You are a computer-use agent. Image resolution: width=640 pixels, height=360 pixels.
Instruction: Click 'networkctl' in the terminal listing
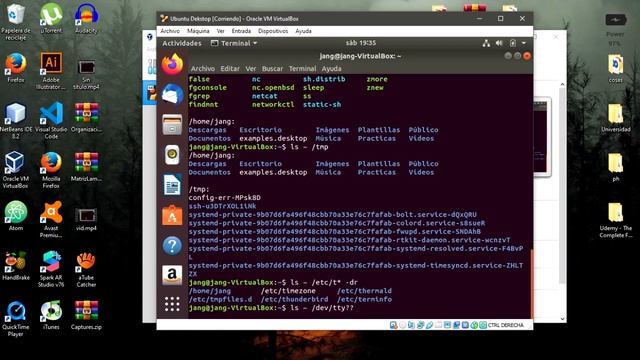(273, 104)
